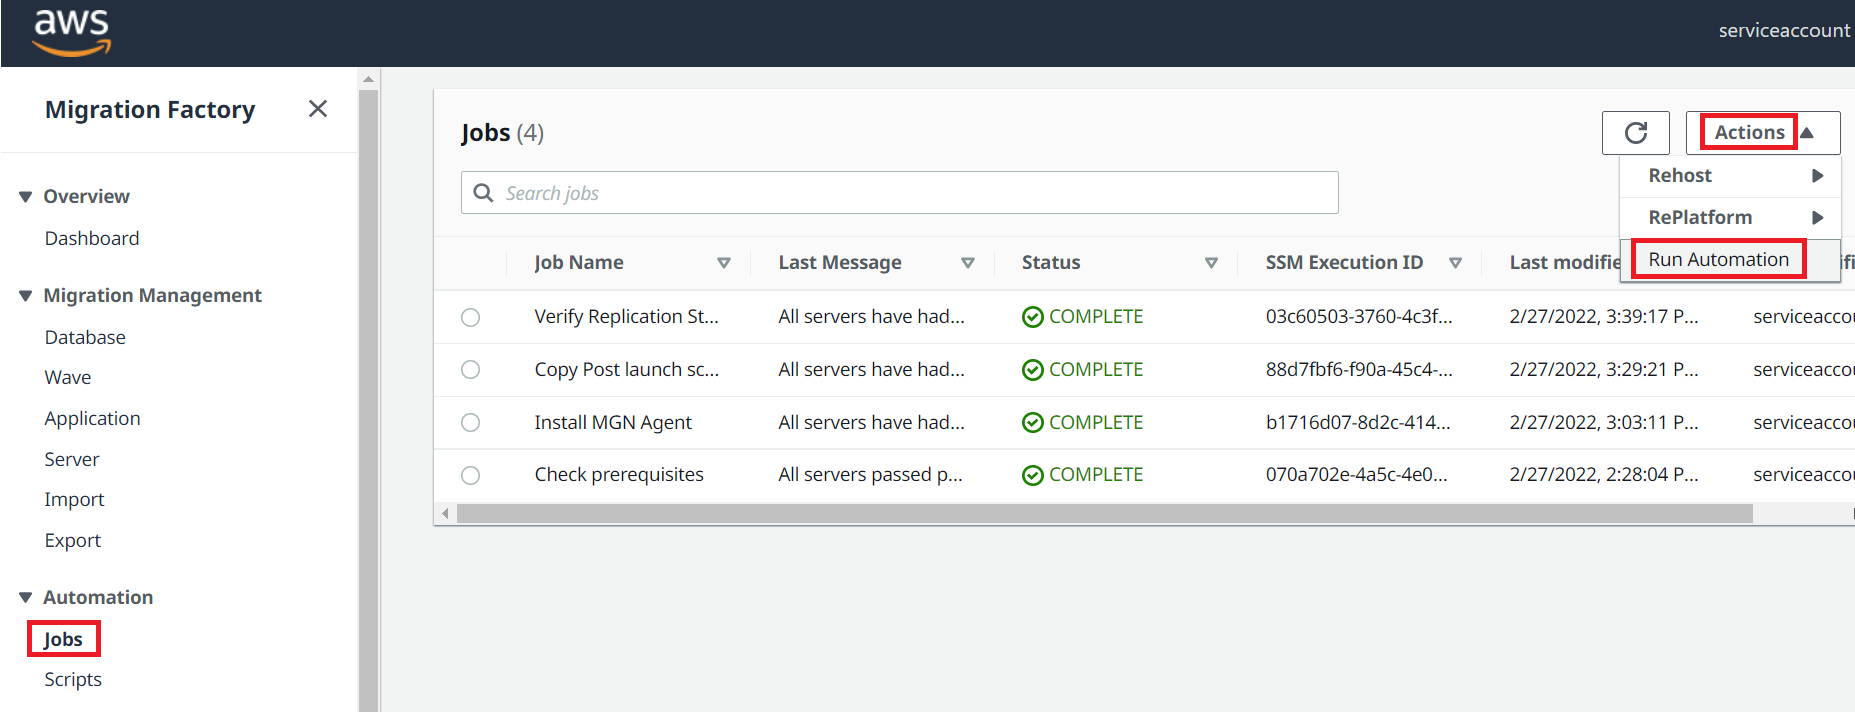1855x712 pixels.
Task: Sort by Job Name column arrow
Action: coord(724,263)
